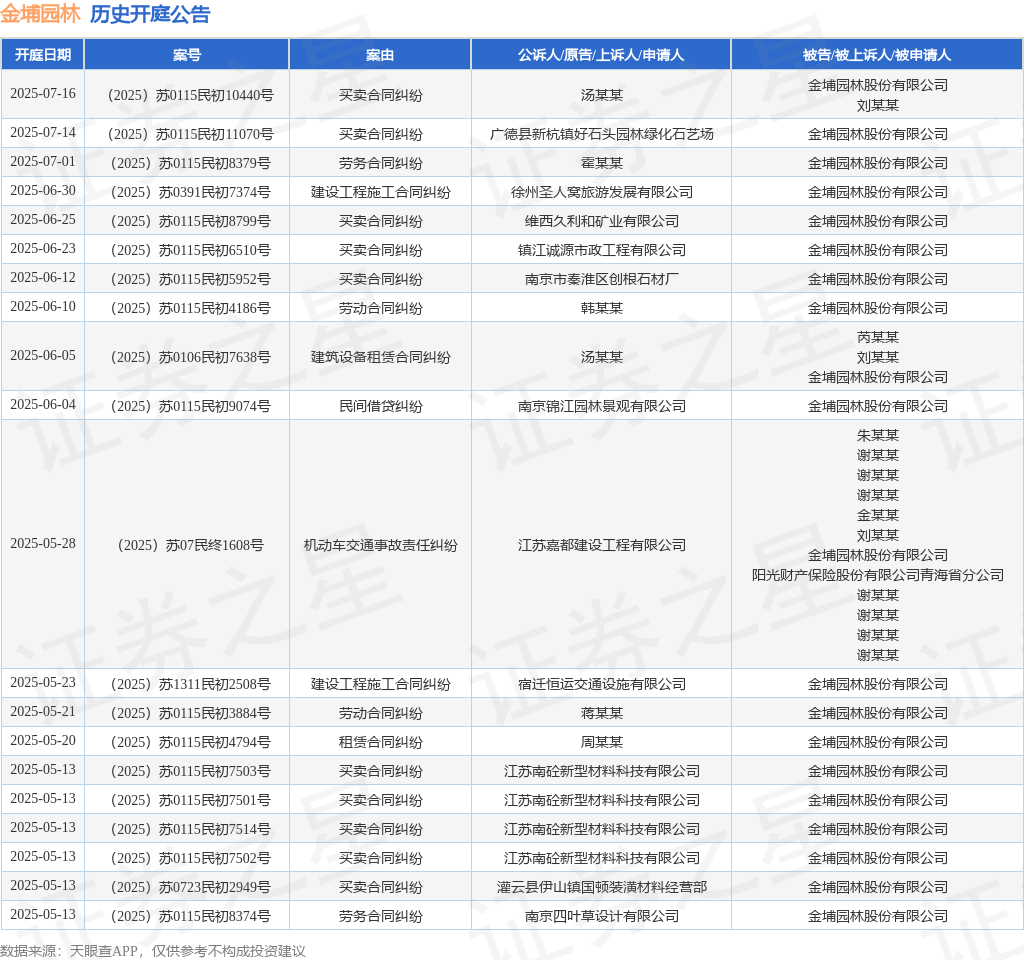Click plaintiff 广德县新杭镇好石头园林绿化石艺场

click(x=601, y=135)
